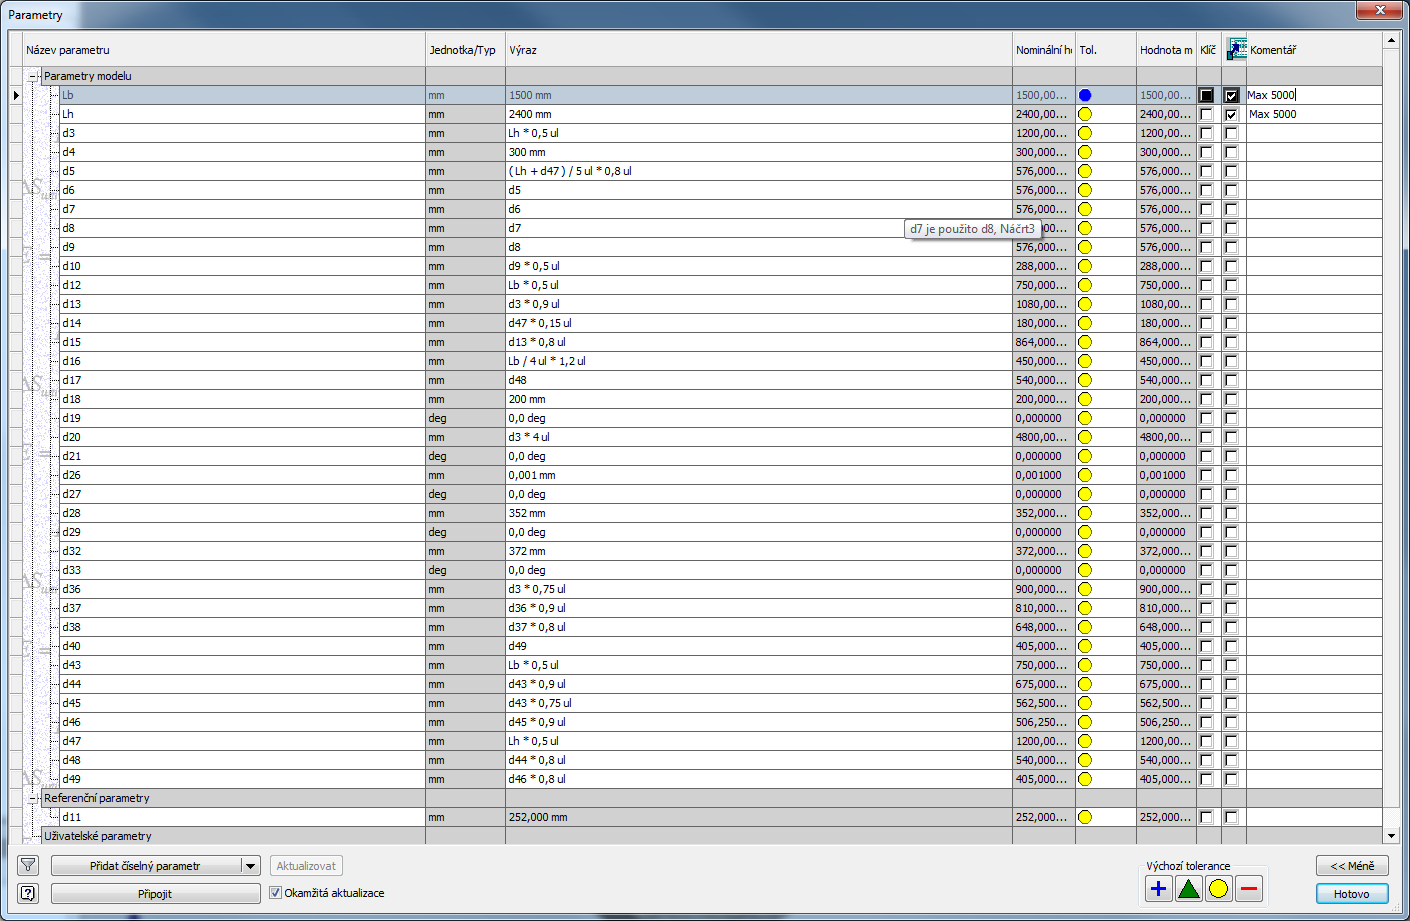The height and width of the screenshot is (921, 1410).
Task: Click yellow tolerance circle in d11 row
Action: tap(1085, 817)
